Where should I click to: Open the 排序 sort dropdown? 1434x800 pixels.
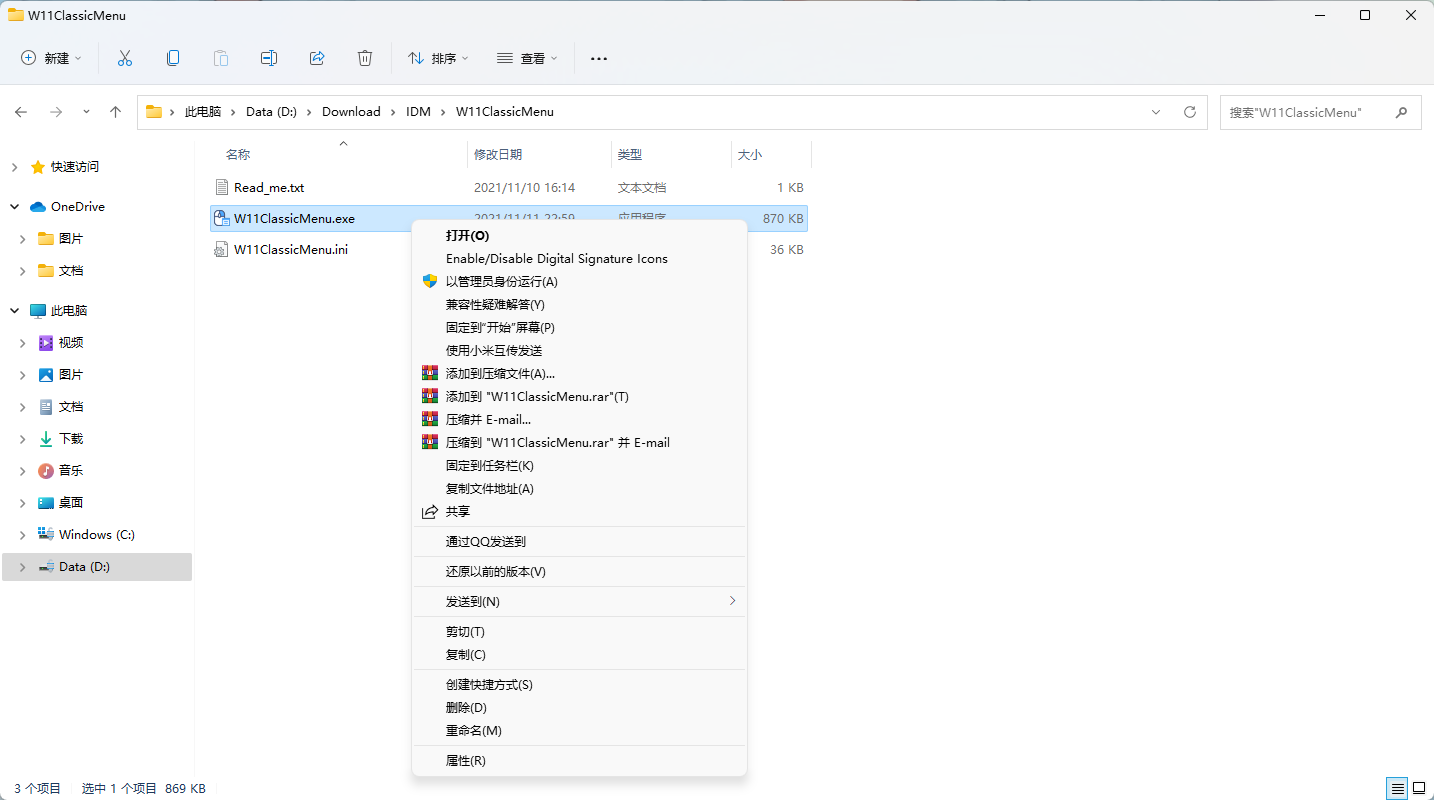point(438,58)
